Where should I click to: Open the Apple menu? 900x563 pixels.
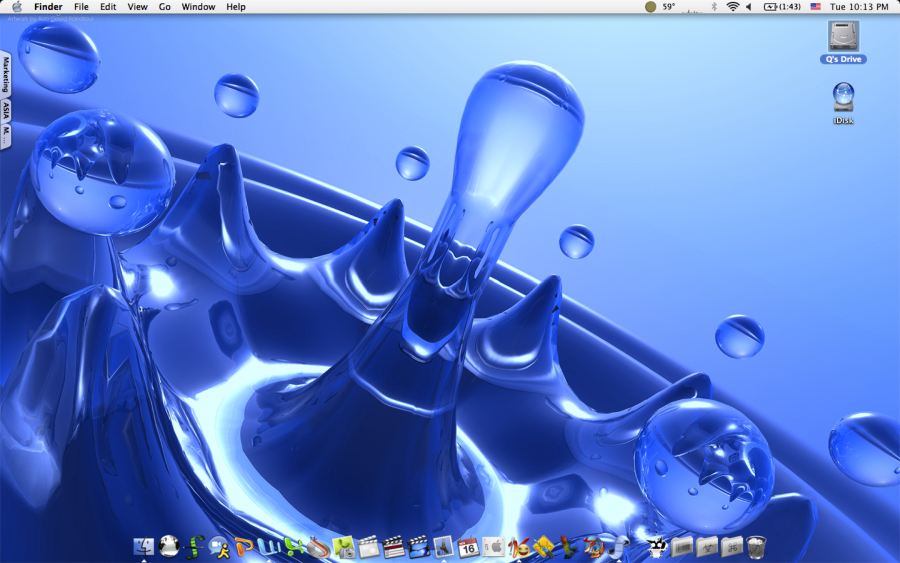click(16, 7)
